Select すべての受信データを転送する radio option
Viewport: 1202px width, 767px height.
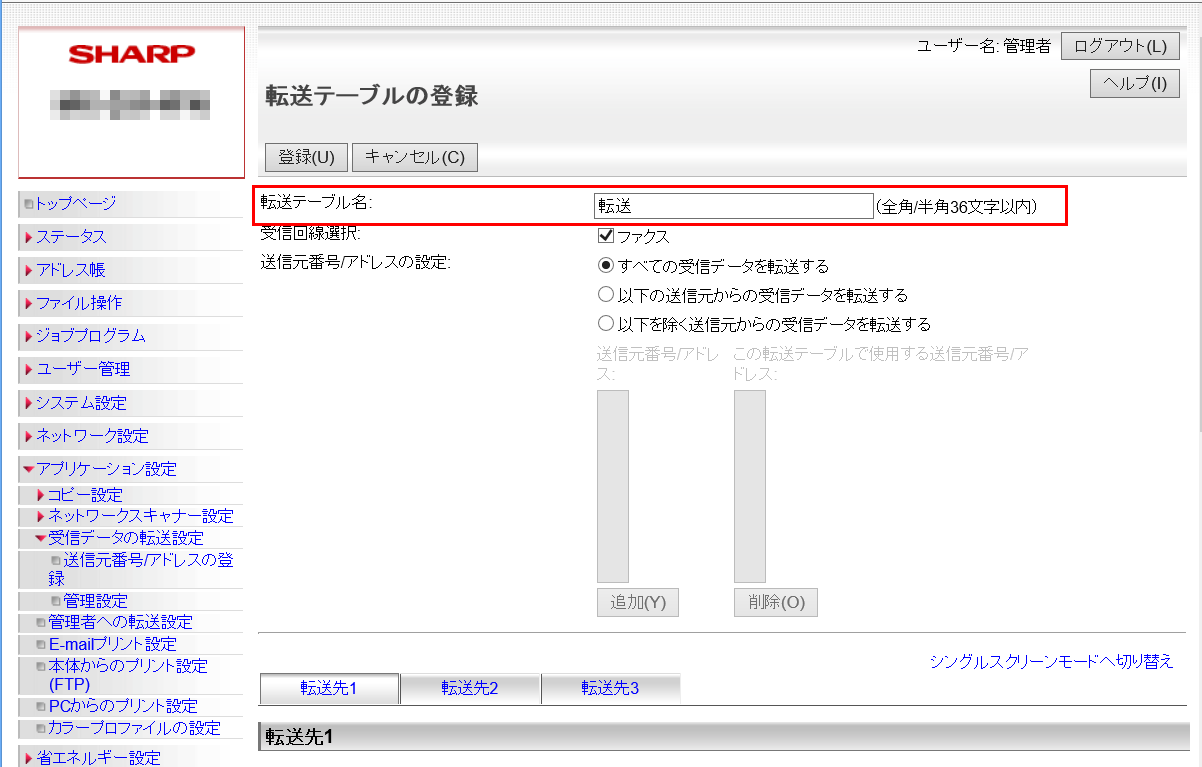coord(605,266)
